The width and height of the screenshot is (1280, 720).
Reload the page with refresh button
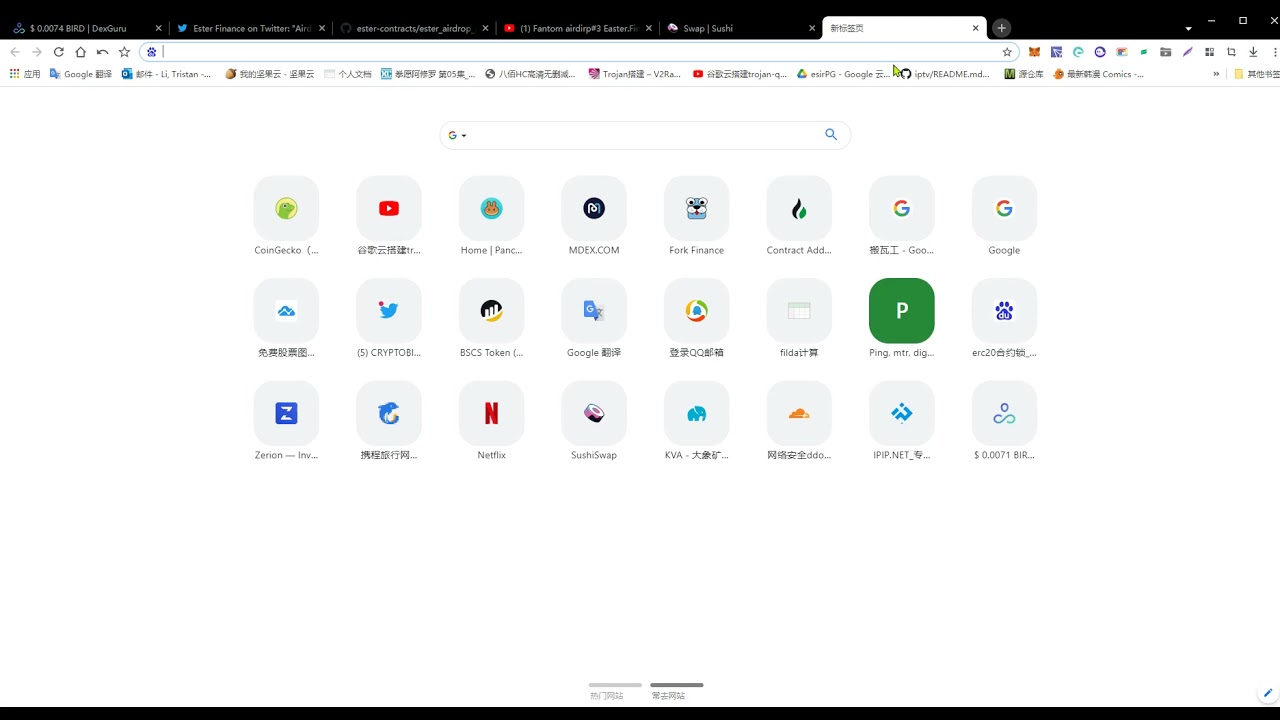click(58, 52)
